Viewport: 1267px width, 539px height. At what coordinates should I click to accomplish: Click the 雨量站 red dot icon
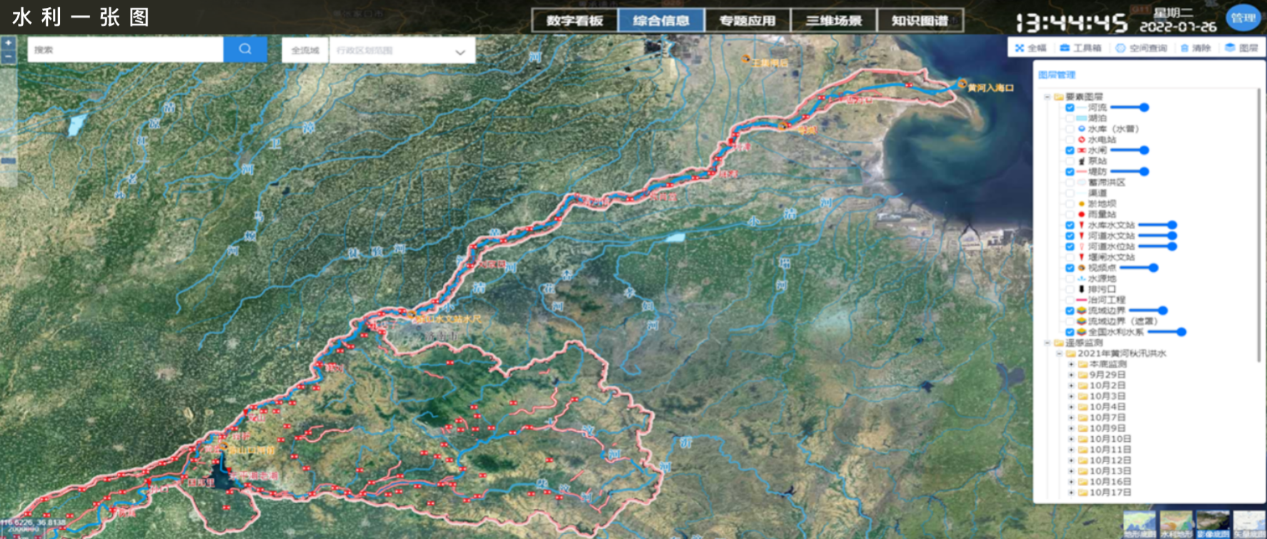pos(1081,214)
